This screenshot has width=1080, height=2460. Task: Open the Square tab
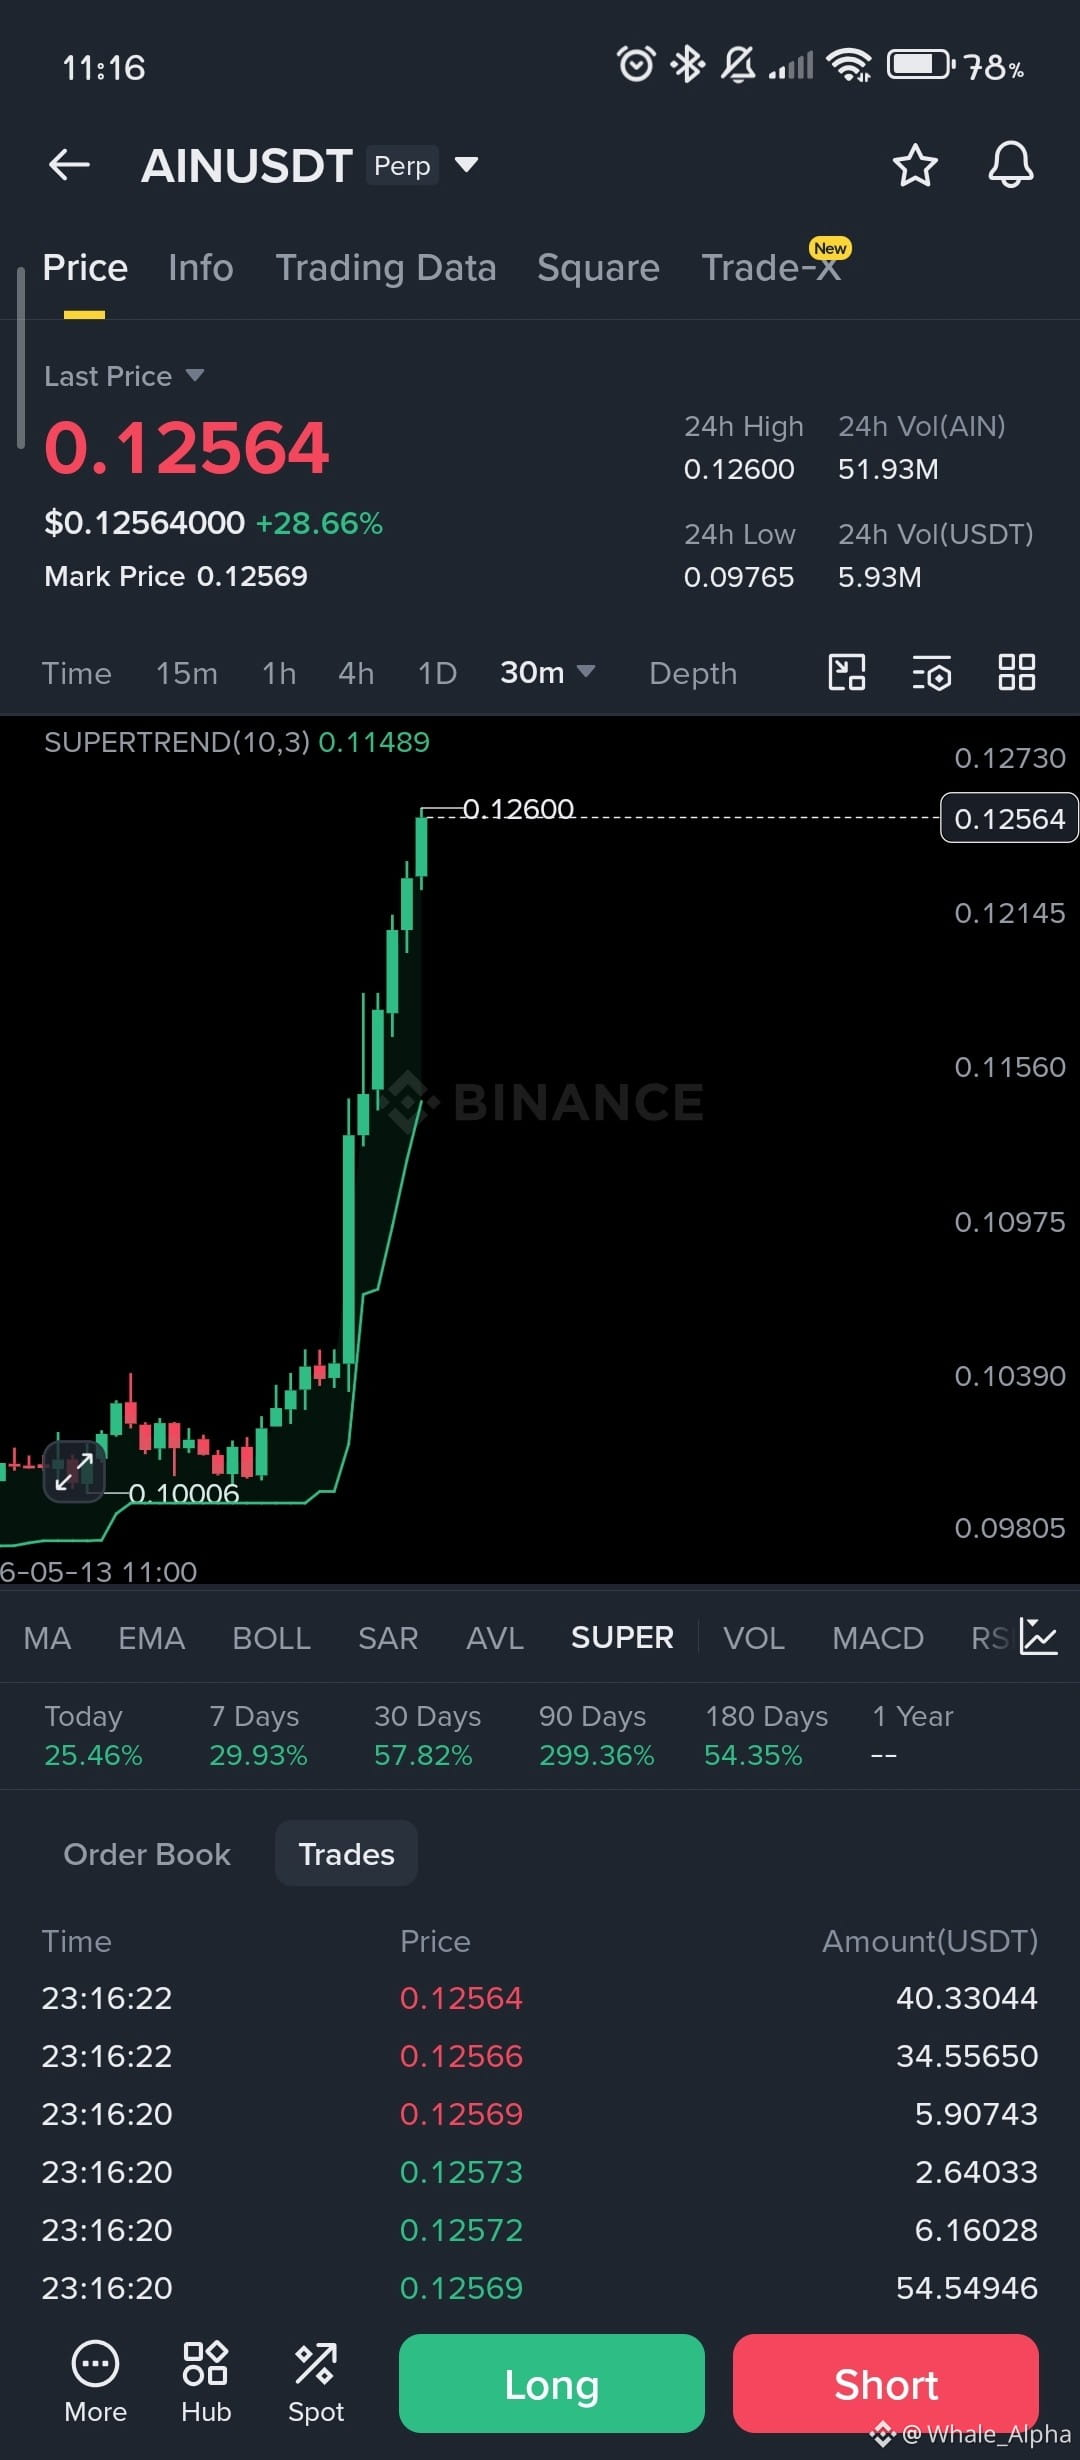coord(598,268)
